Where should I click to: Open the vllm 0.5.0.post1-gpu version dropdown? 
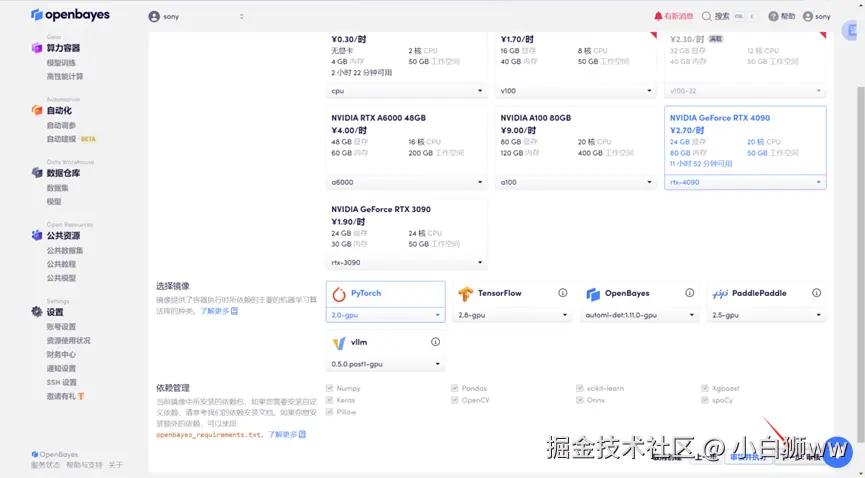[386, 364]
